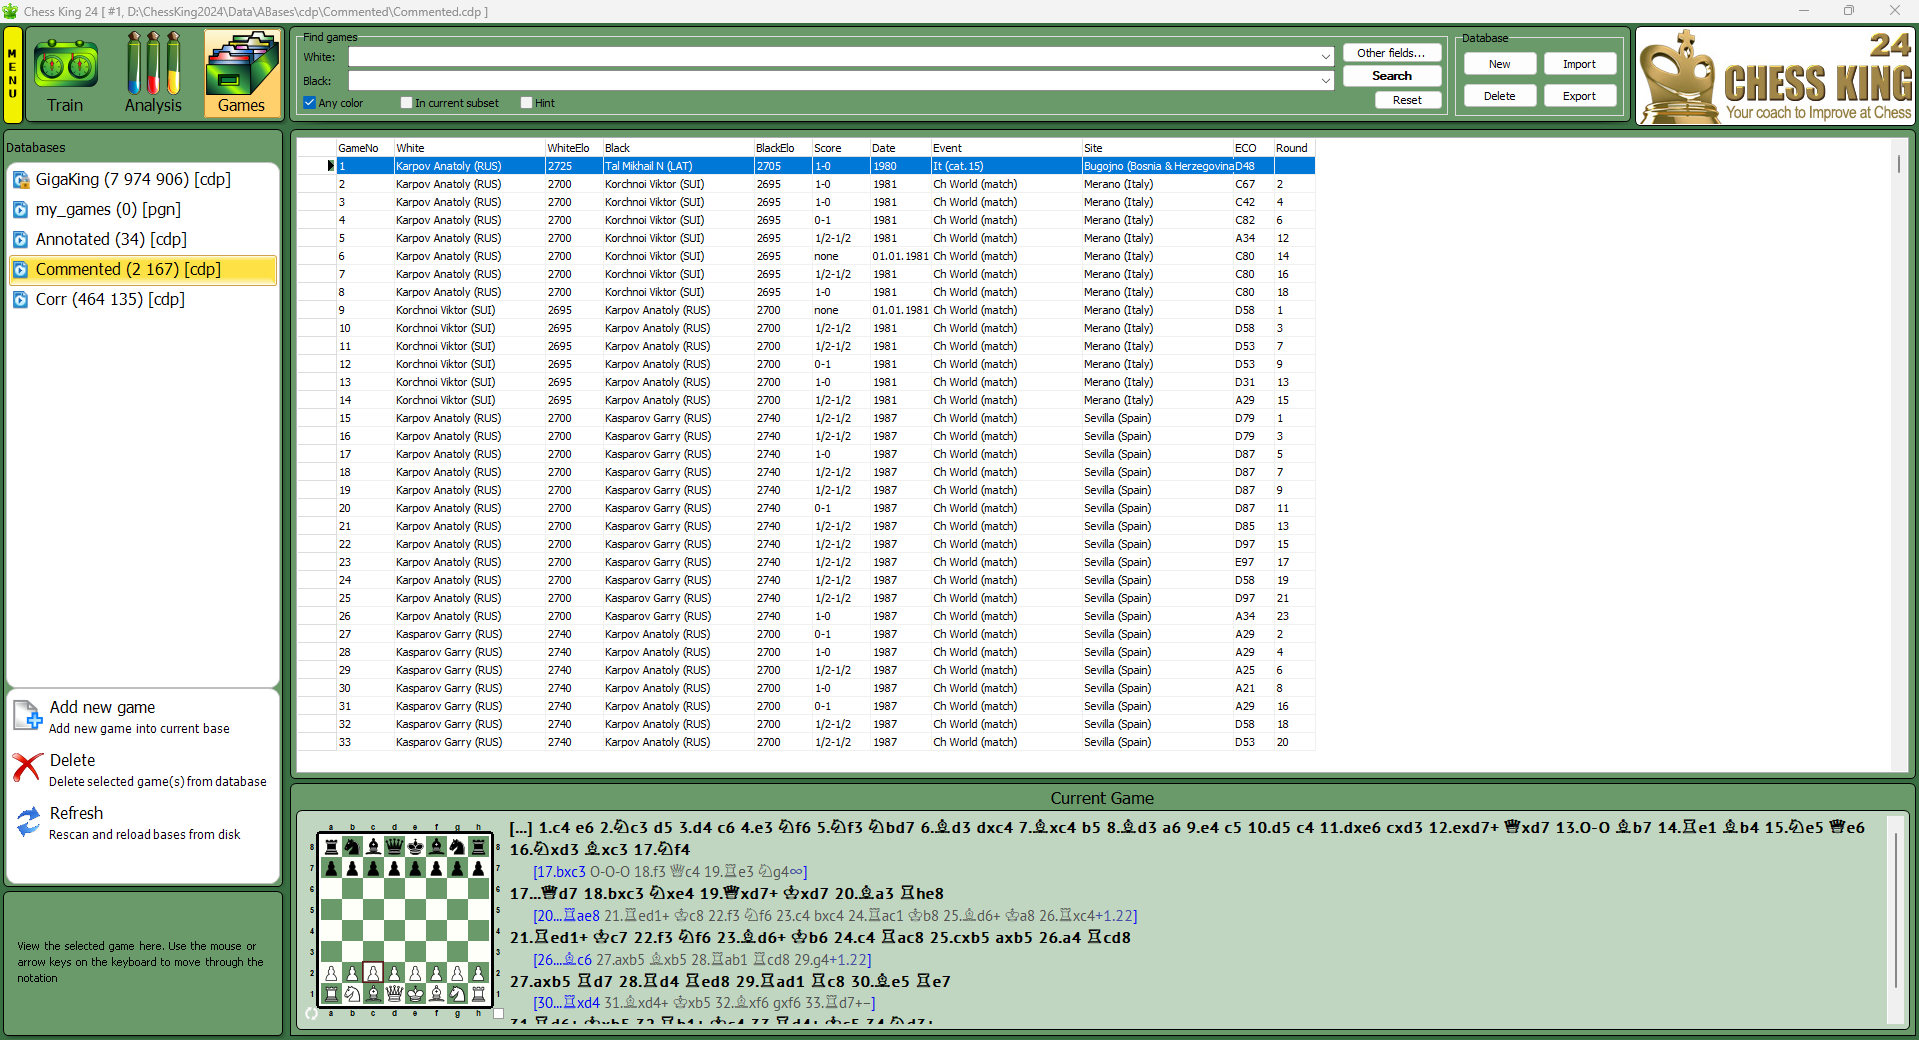Click the Export database button
Image resolution: width=1919 pixels, height=1040 pixels.
click(x=1580, y=96)
